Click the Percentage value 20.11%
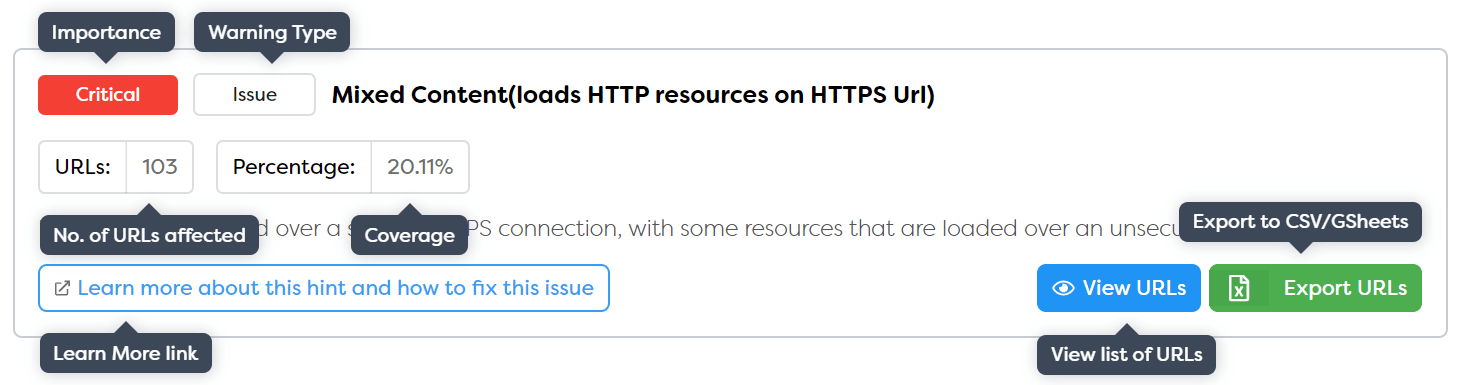 click(420, 167)
